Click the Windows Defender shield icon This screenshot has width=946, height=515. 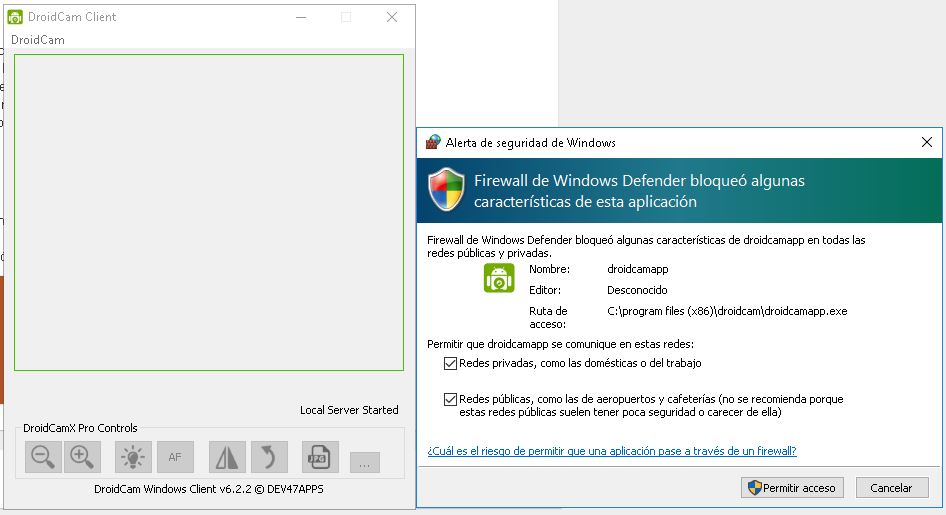446,189
